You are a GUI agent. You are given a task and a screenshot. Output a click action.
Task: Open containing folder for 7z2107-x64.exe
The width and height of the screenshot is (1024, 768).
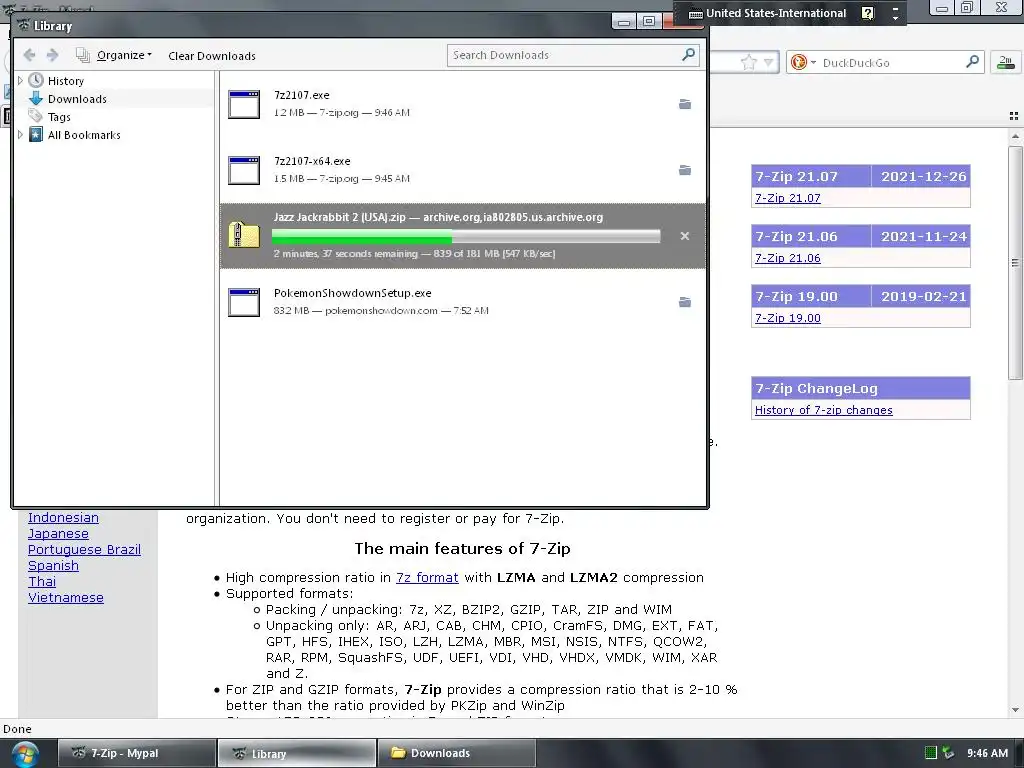click(684, 170)
